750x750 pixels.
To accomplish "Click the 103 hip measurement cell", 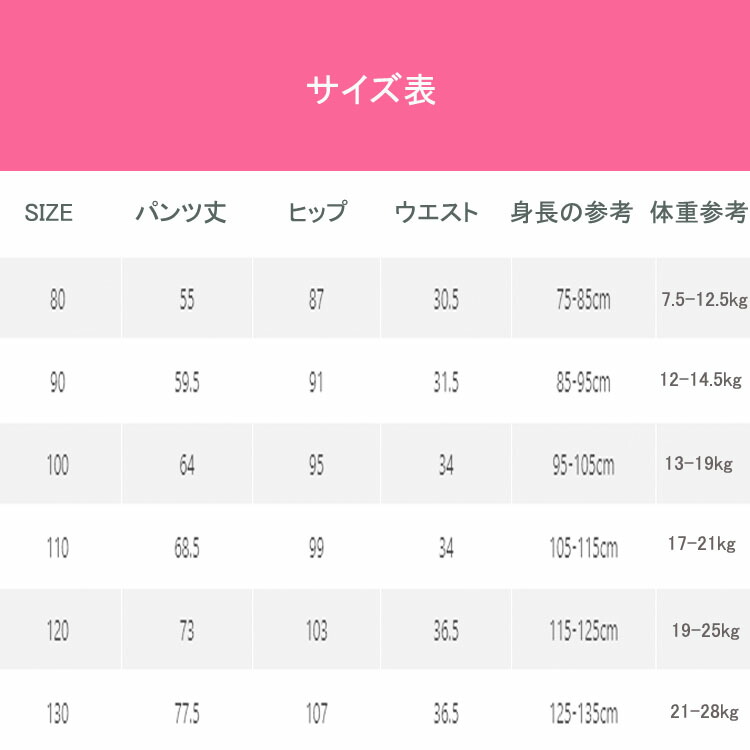I will tap(317, 631).
